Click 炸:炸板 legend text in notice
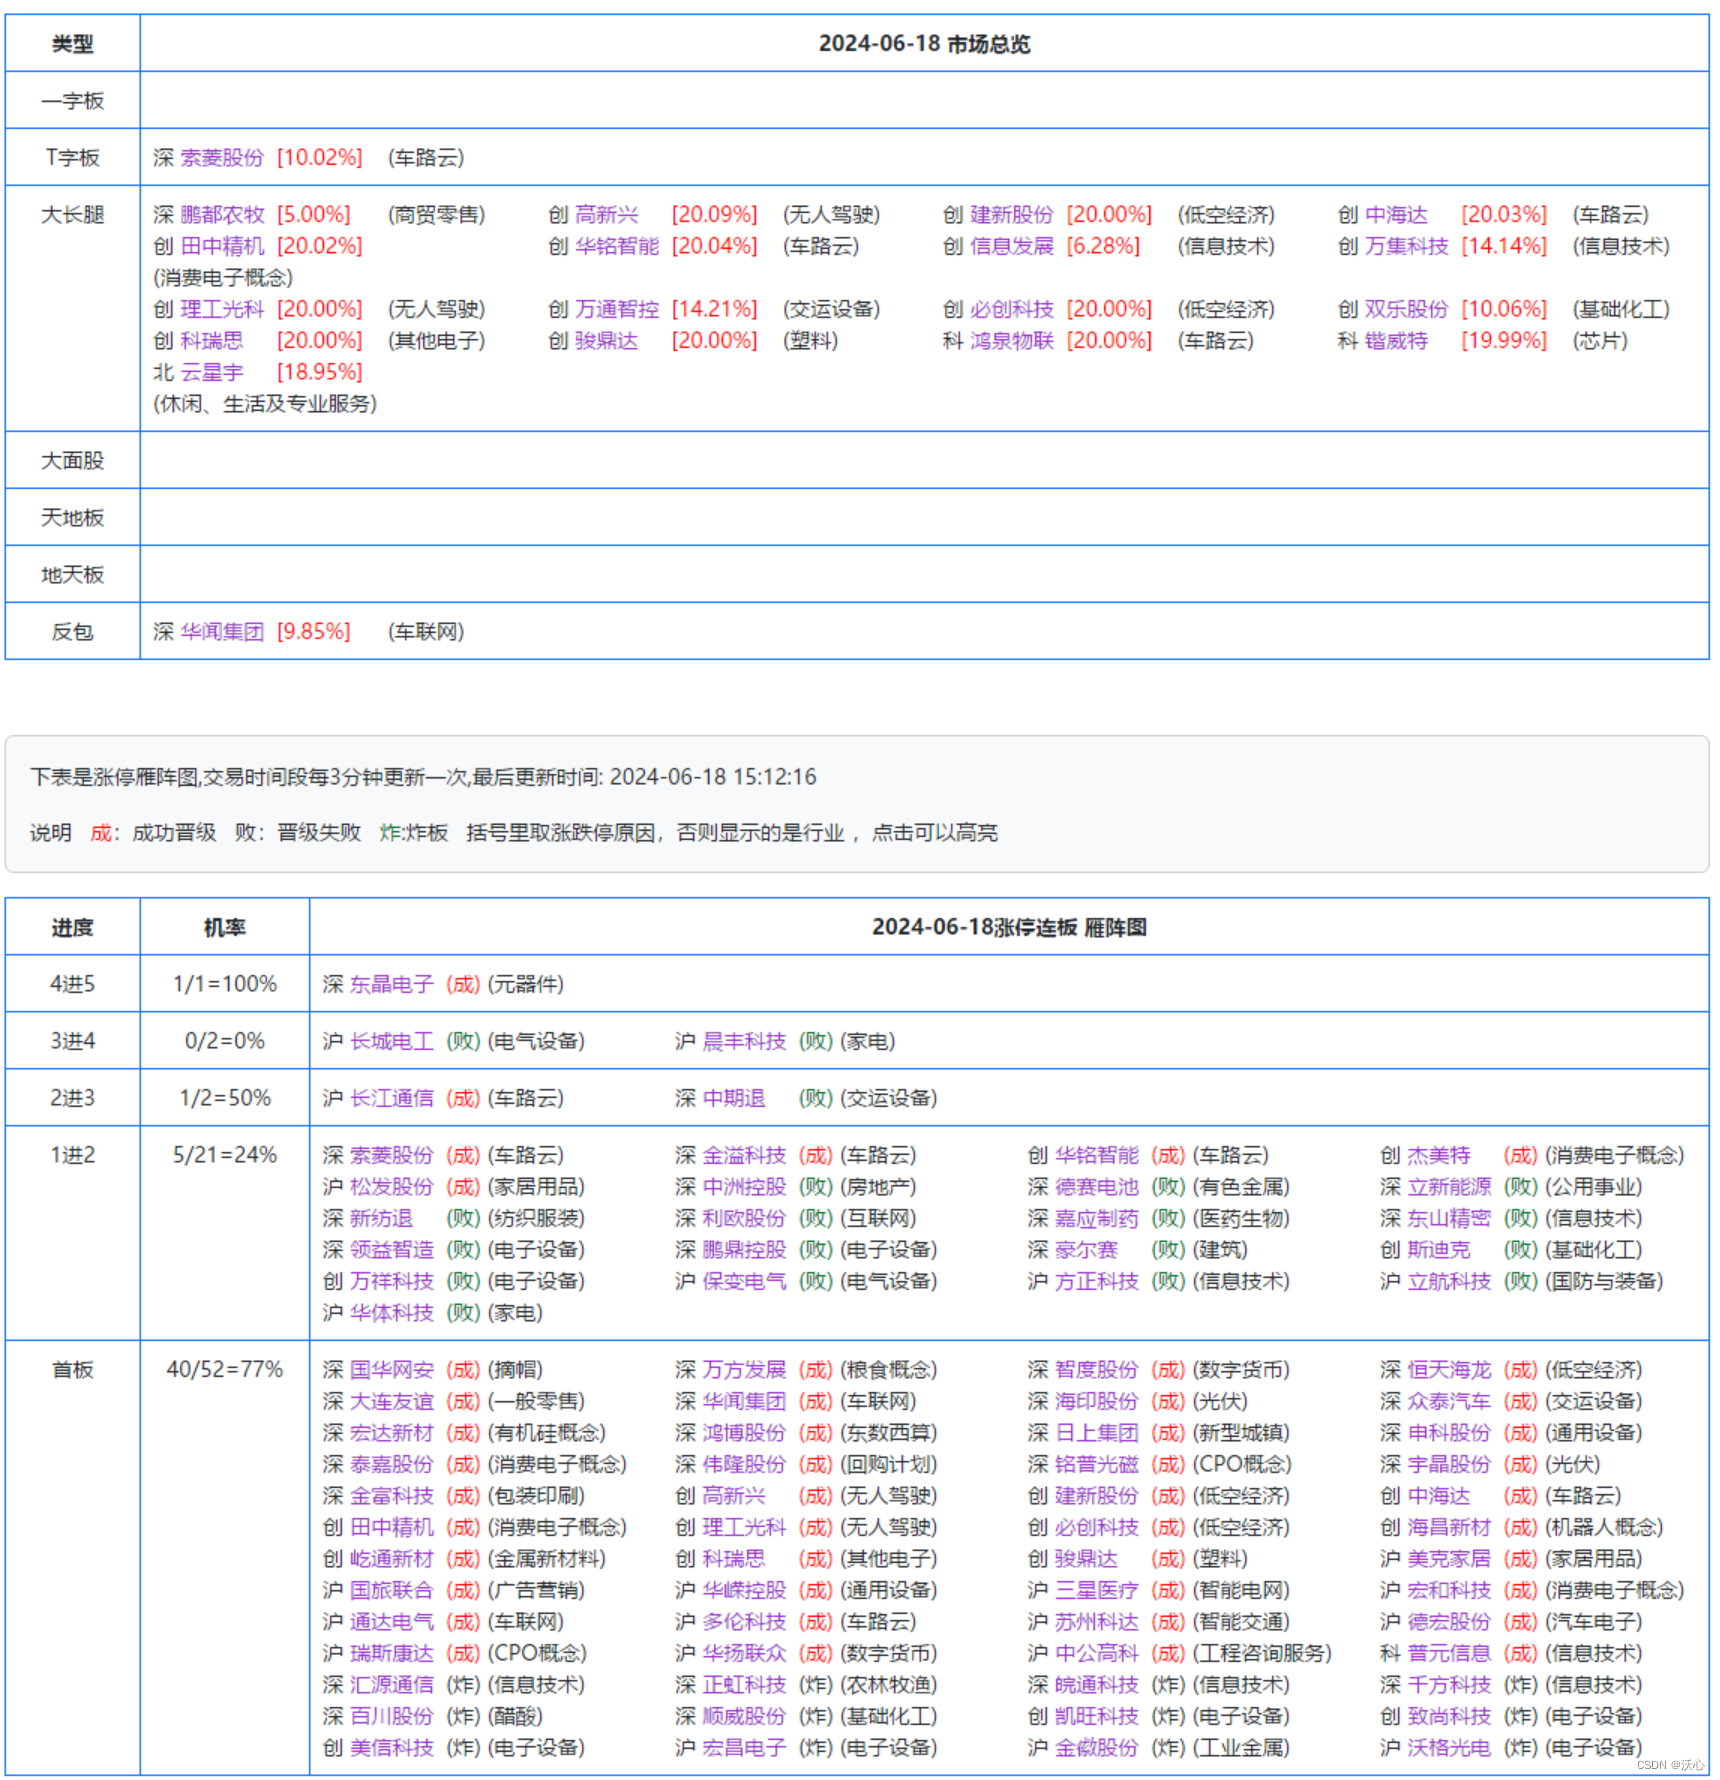 [414, 832]
